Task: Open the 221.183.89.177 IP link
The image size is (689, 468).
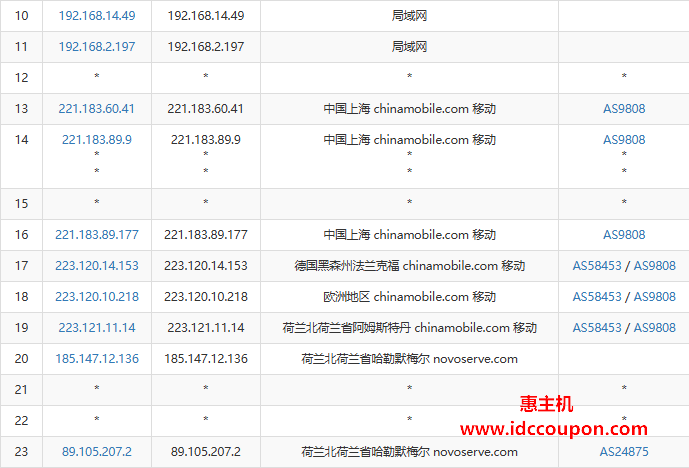Action: click(x=97, y=235)
